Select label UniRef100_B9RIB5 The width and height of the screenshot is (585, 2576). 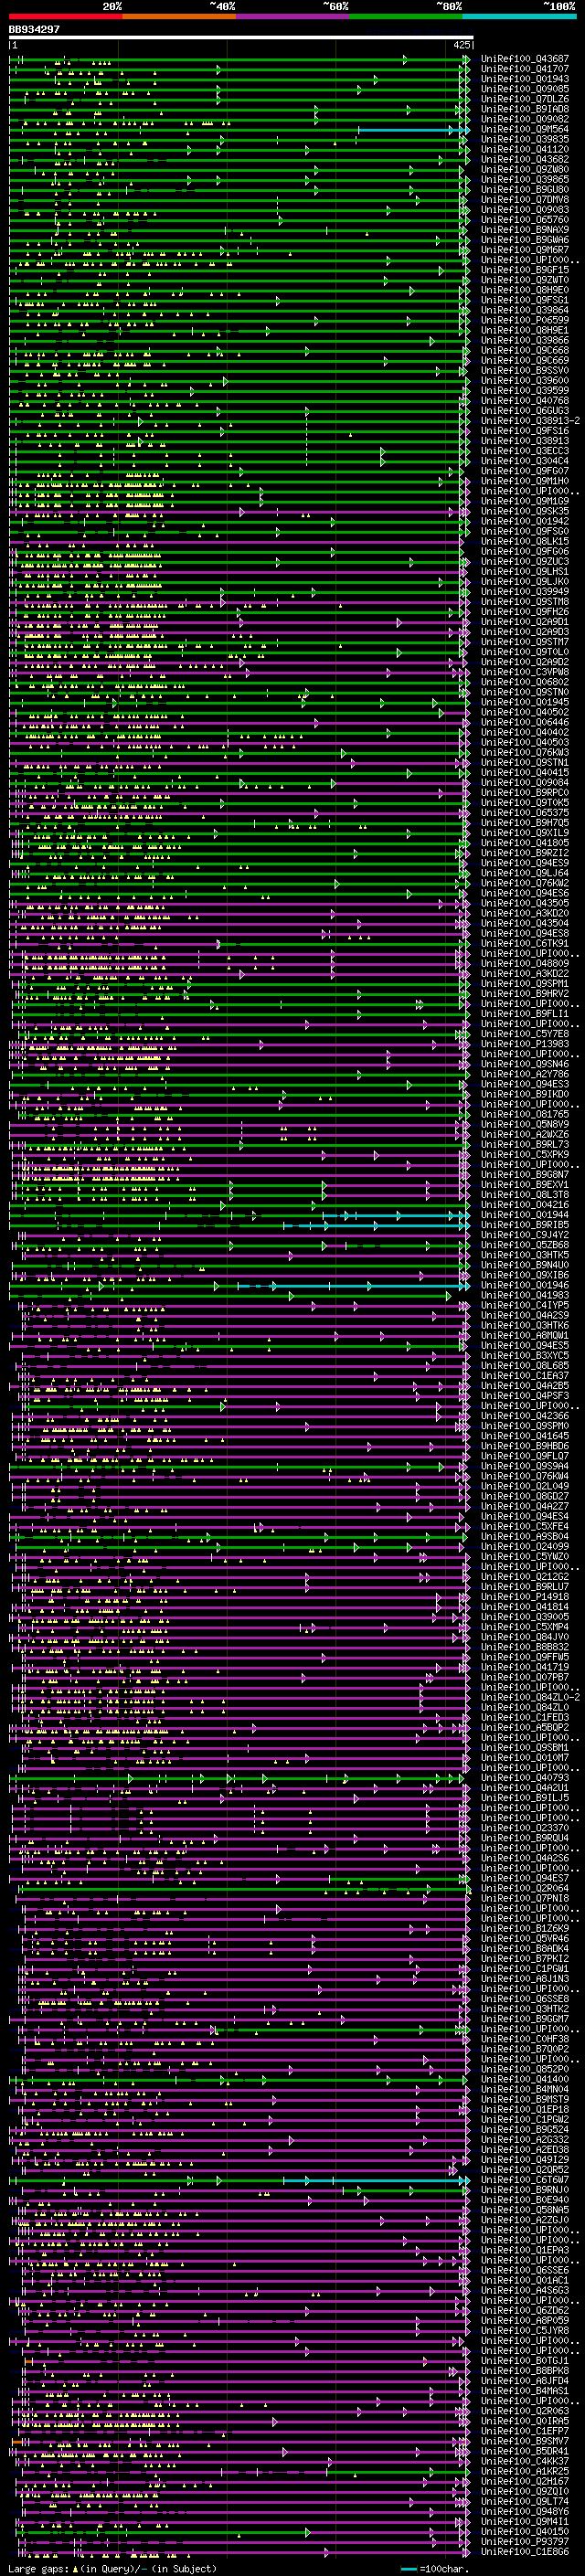click(525, 1225)
